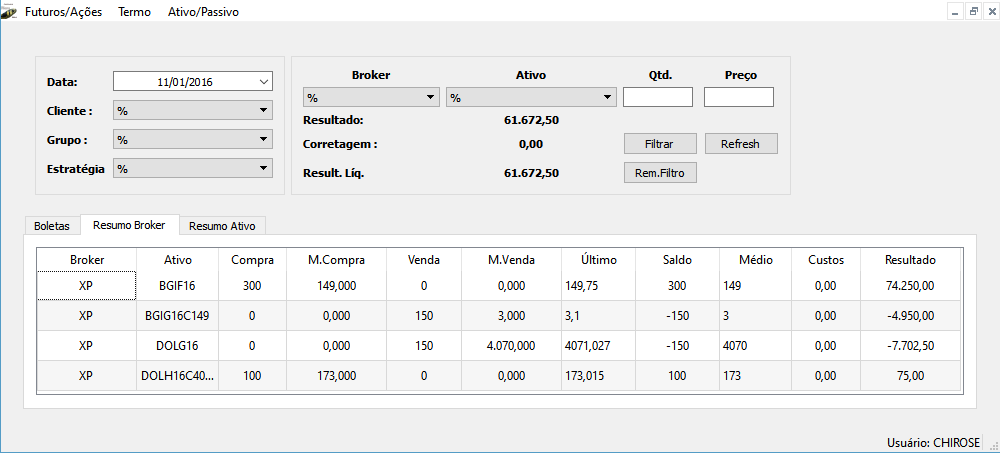1000x453 pixels.
Task: Click the 149,000 M.Compra cell
Action: point(336,286)
